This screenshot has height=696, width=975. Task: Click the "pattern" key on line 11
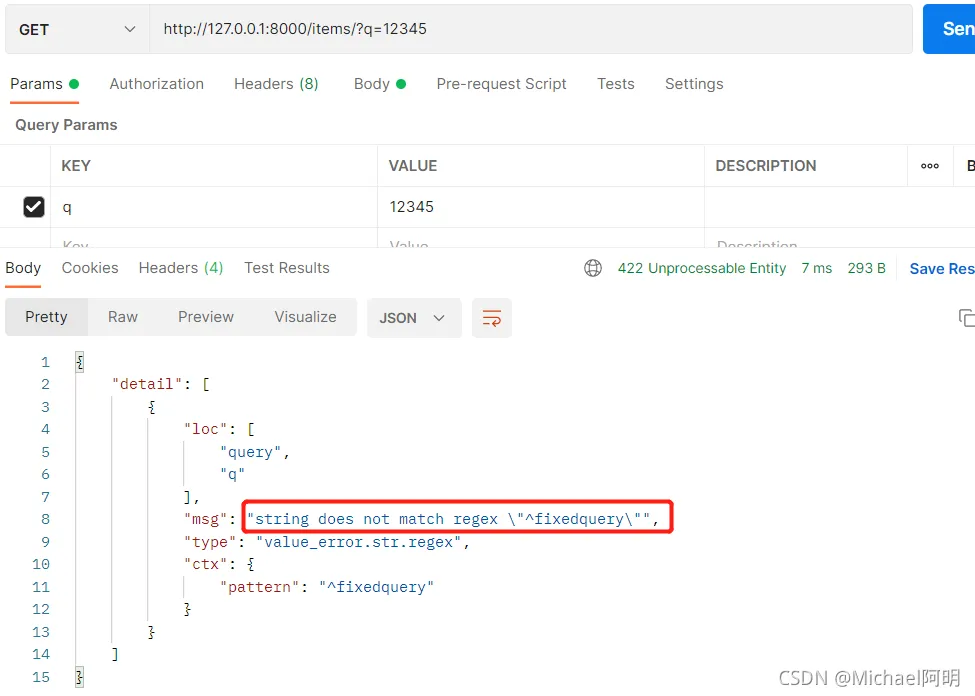pyautogui.click(x=259, y=587)
